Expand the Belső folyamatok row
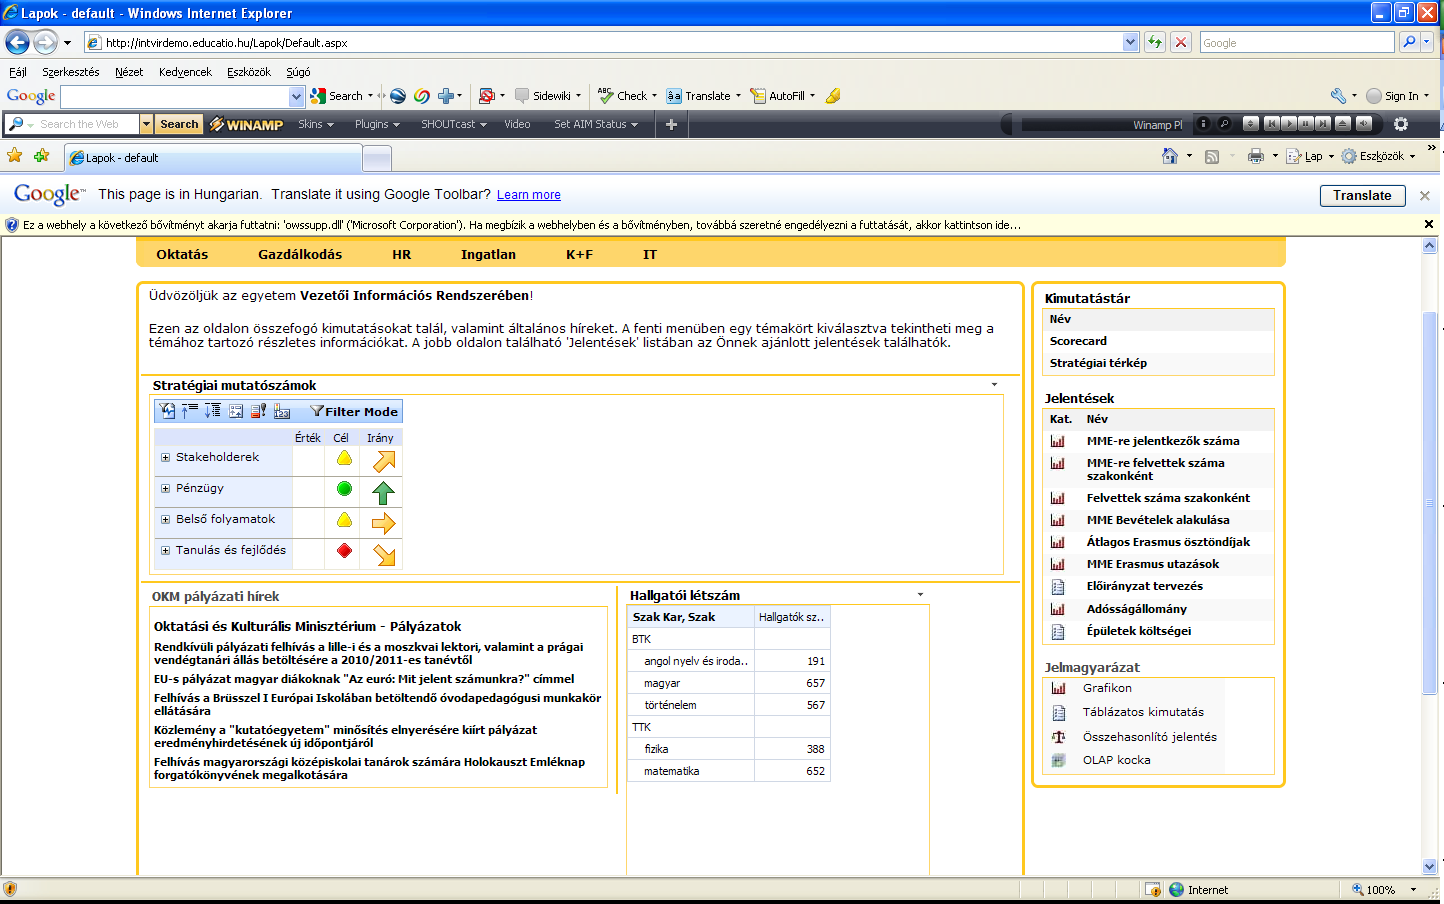The image size is (1444, 904). point(165,519)
